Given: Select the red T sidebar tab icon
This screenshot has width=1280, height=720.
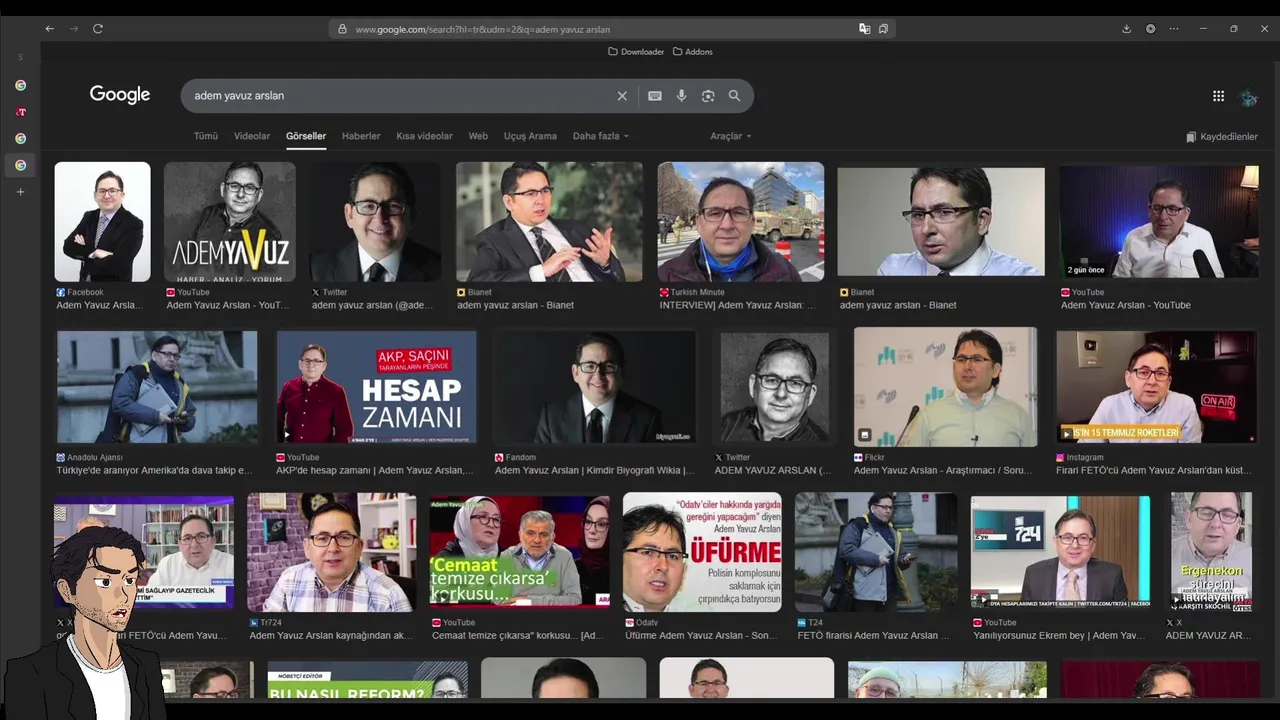Looking at the screenshot, I should (20, 112).
